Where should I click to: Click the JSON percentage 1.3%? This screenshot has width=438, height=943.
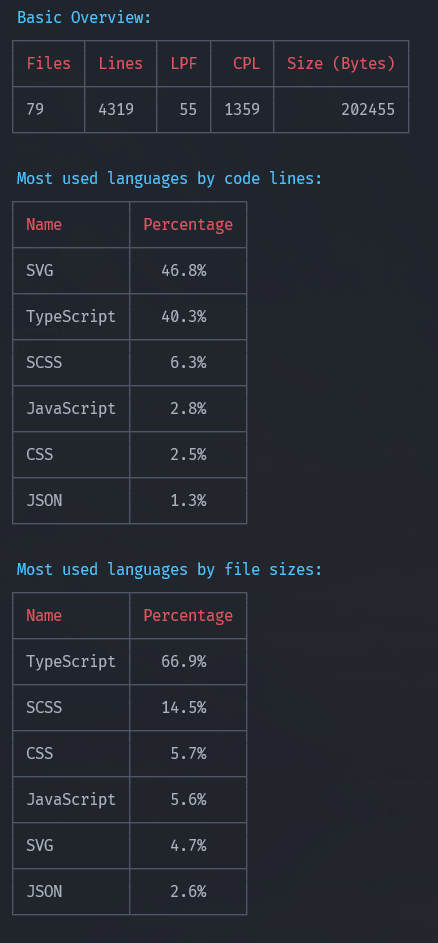click(x=188, y=500)
